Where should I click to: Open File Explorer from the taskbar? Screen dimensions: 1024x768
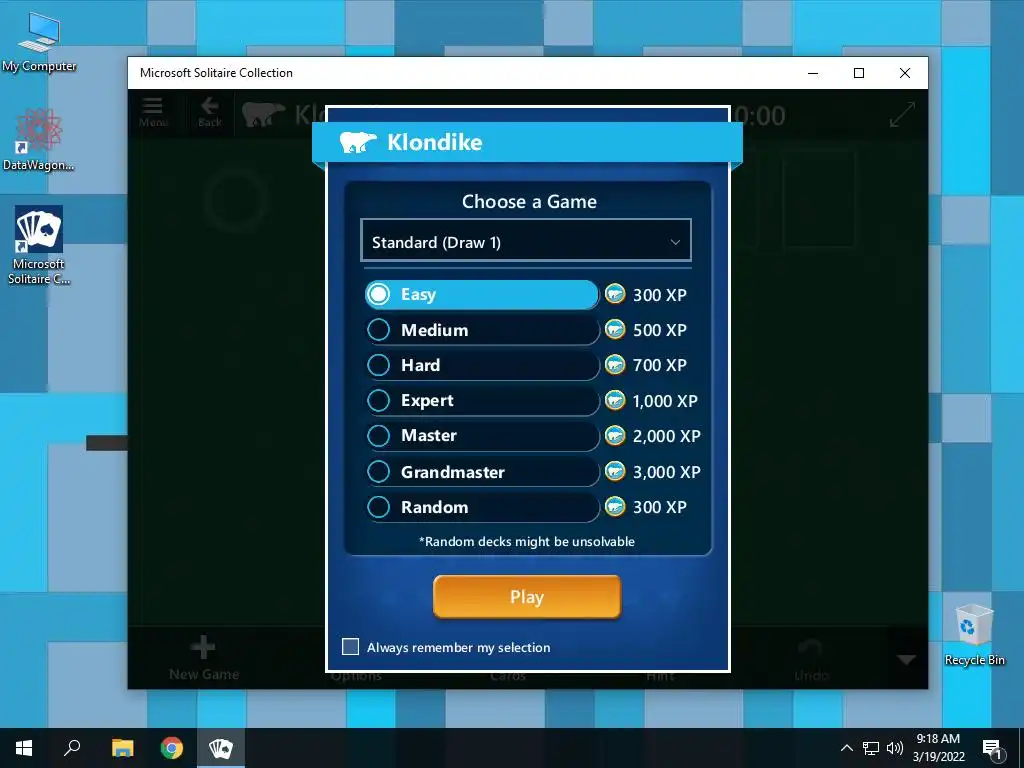(122, 748)
